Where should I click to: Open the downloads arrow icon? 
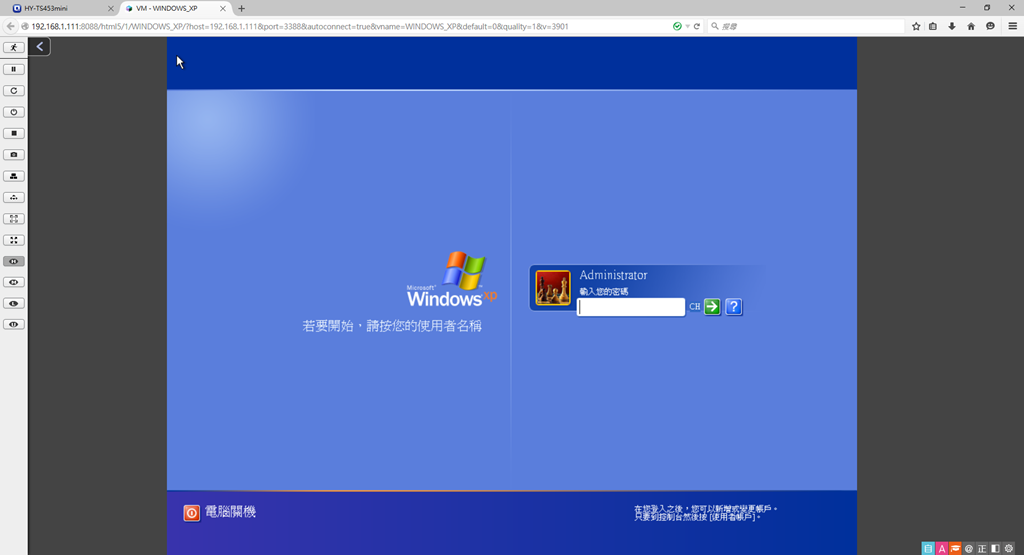(952, 26)
